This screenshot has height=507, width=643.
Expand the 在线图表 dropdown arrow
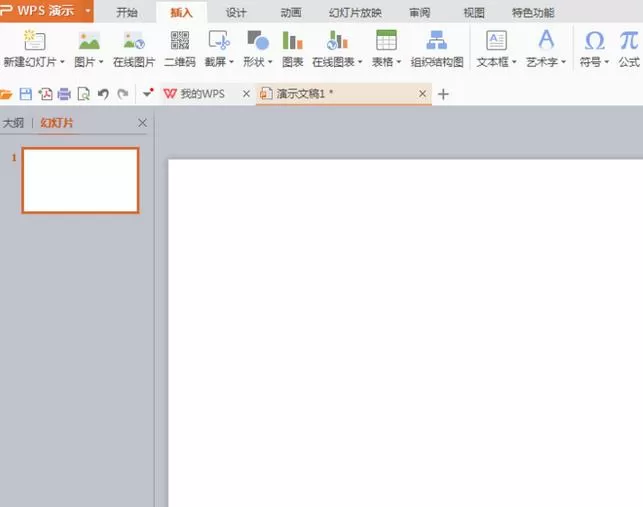pyautogui.click(x=360, y=62)
